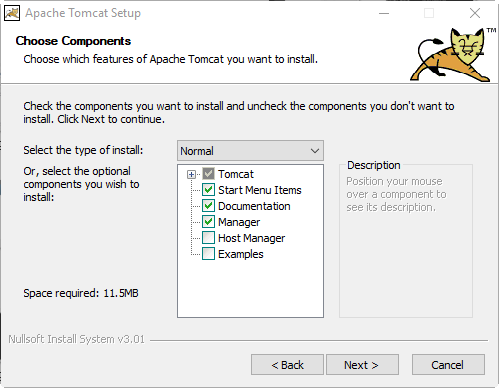Expand the Tomcat tree node
499x388 pixels.
click(191, 174)
